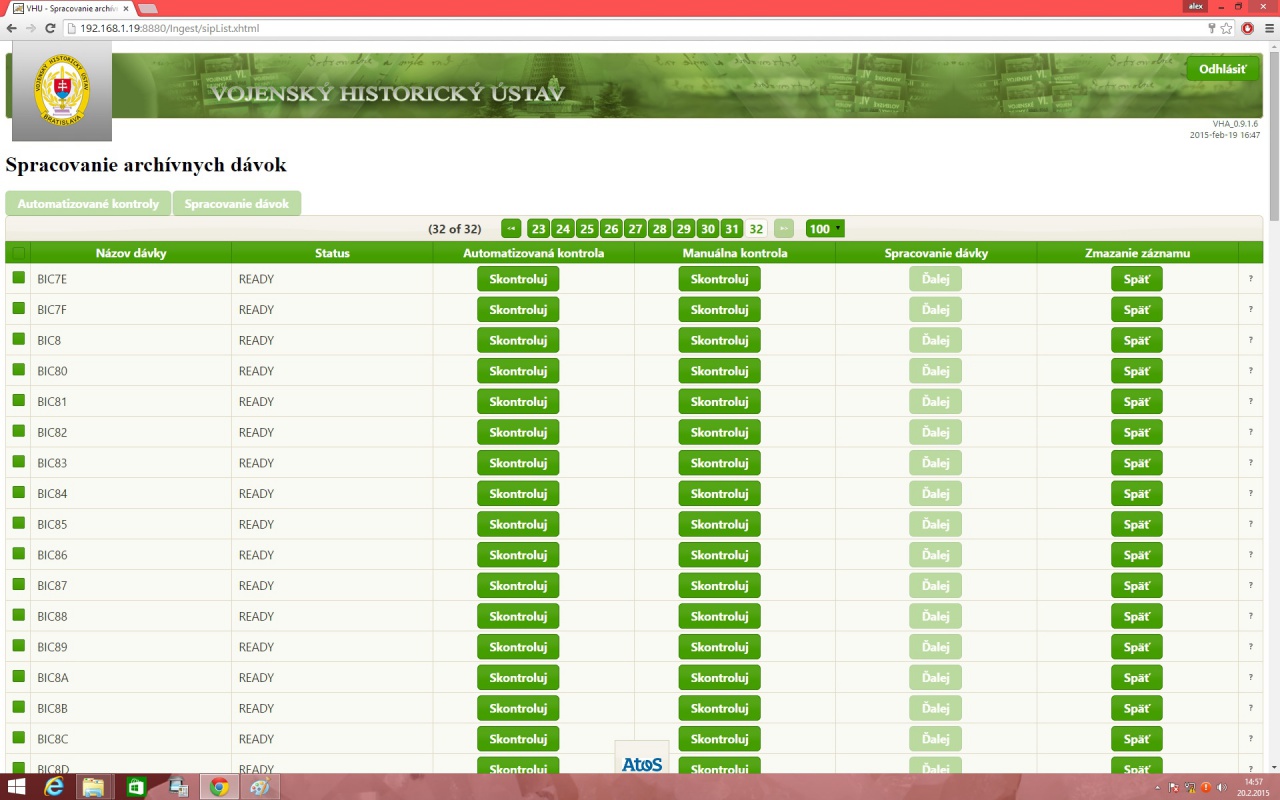Click the bookmark star in address bar

(1226, 28)
